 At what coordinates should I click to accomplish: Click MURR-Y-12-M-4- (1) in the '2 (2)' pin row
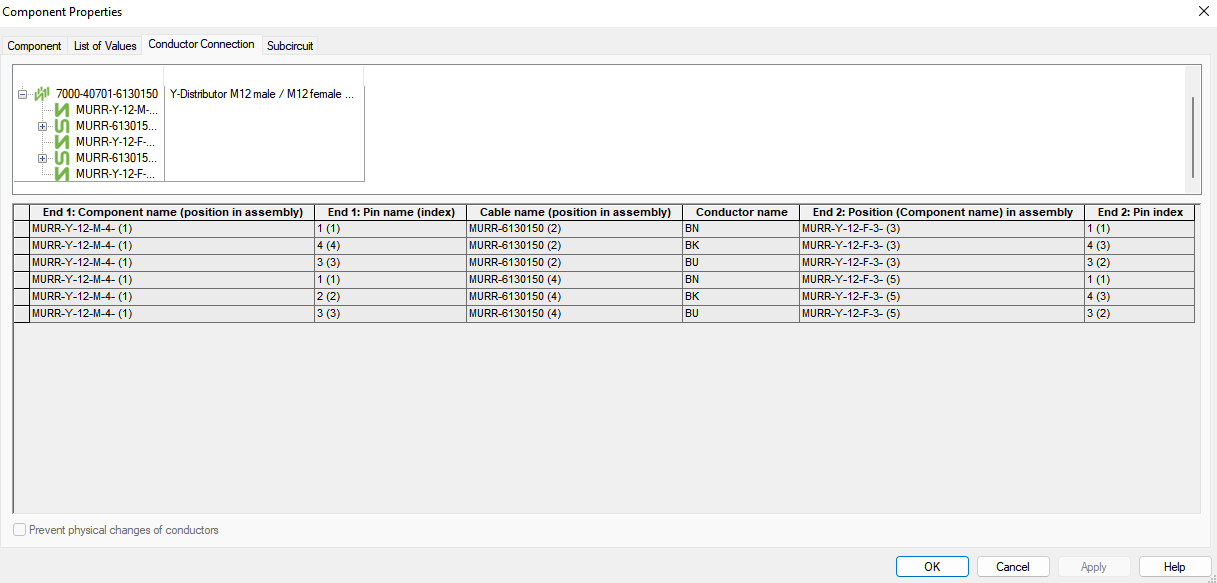pos(172,297)
